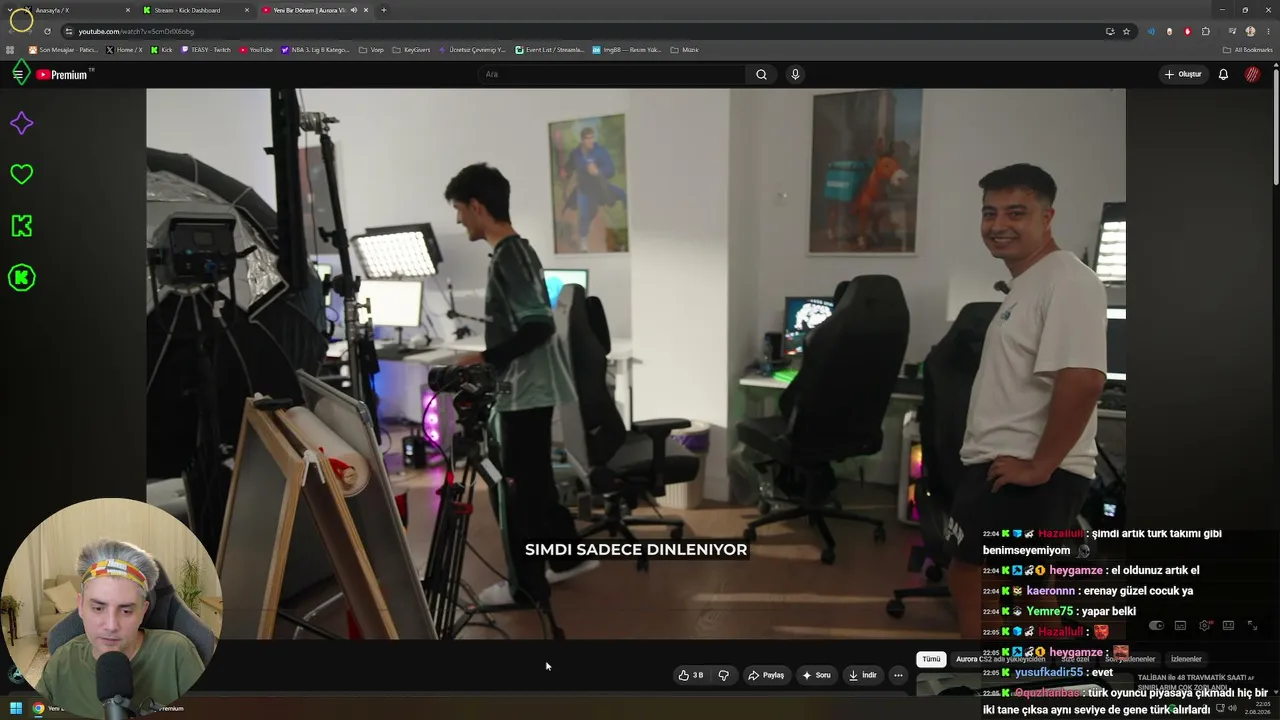Select the Tümü filter chip

931,659
